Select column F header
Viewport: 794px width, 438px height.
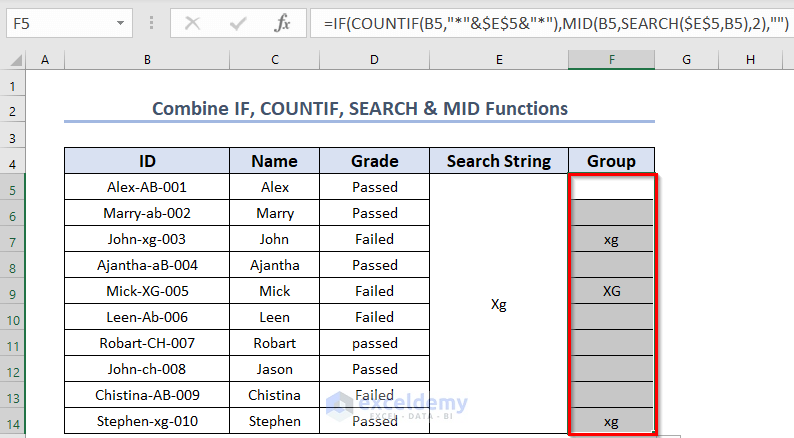pyautogui.click(x=611, y=61)
